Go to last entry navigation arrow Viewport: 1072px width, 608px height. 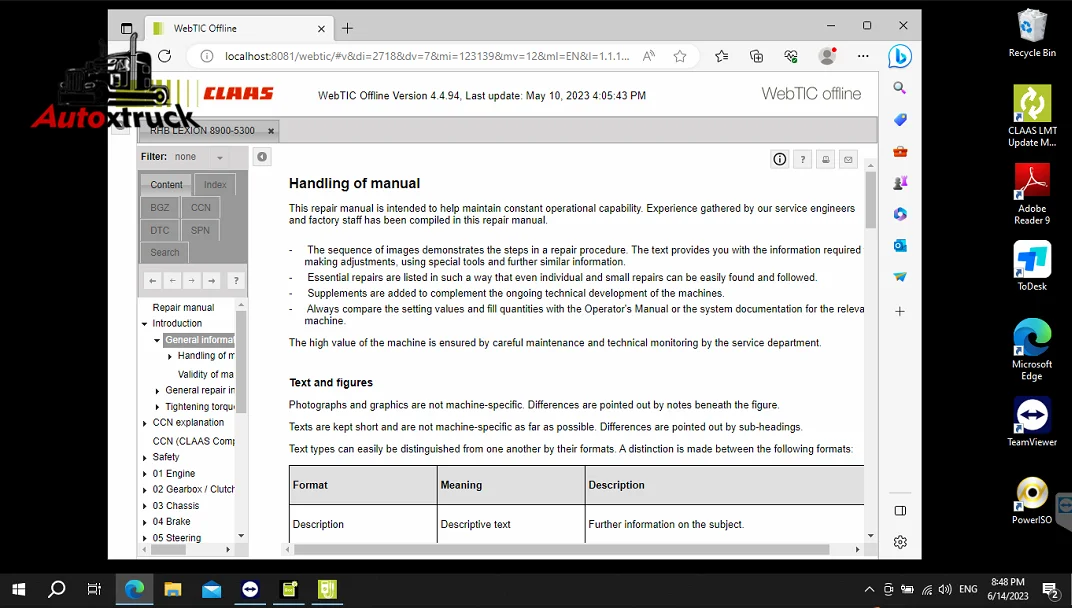point(212,280)
